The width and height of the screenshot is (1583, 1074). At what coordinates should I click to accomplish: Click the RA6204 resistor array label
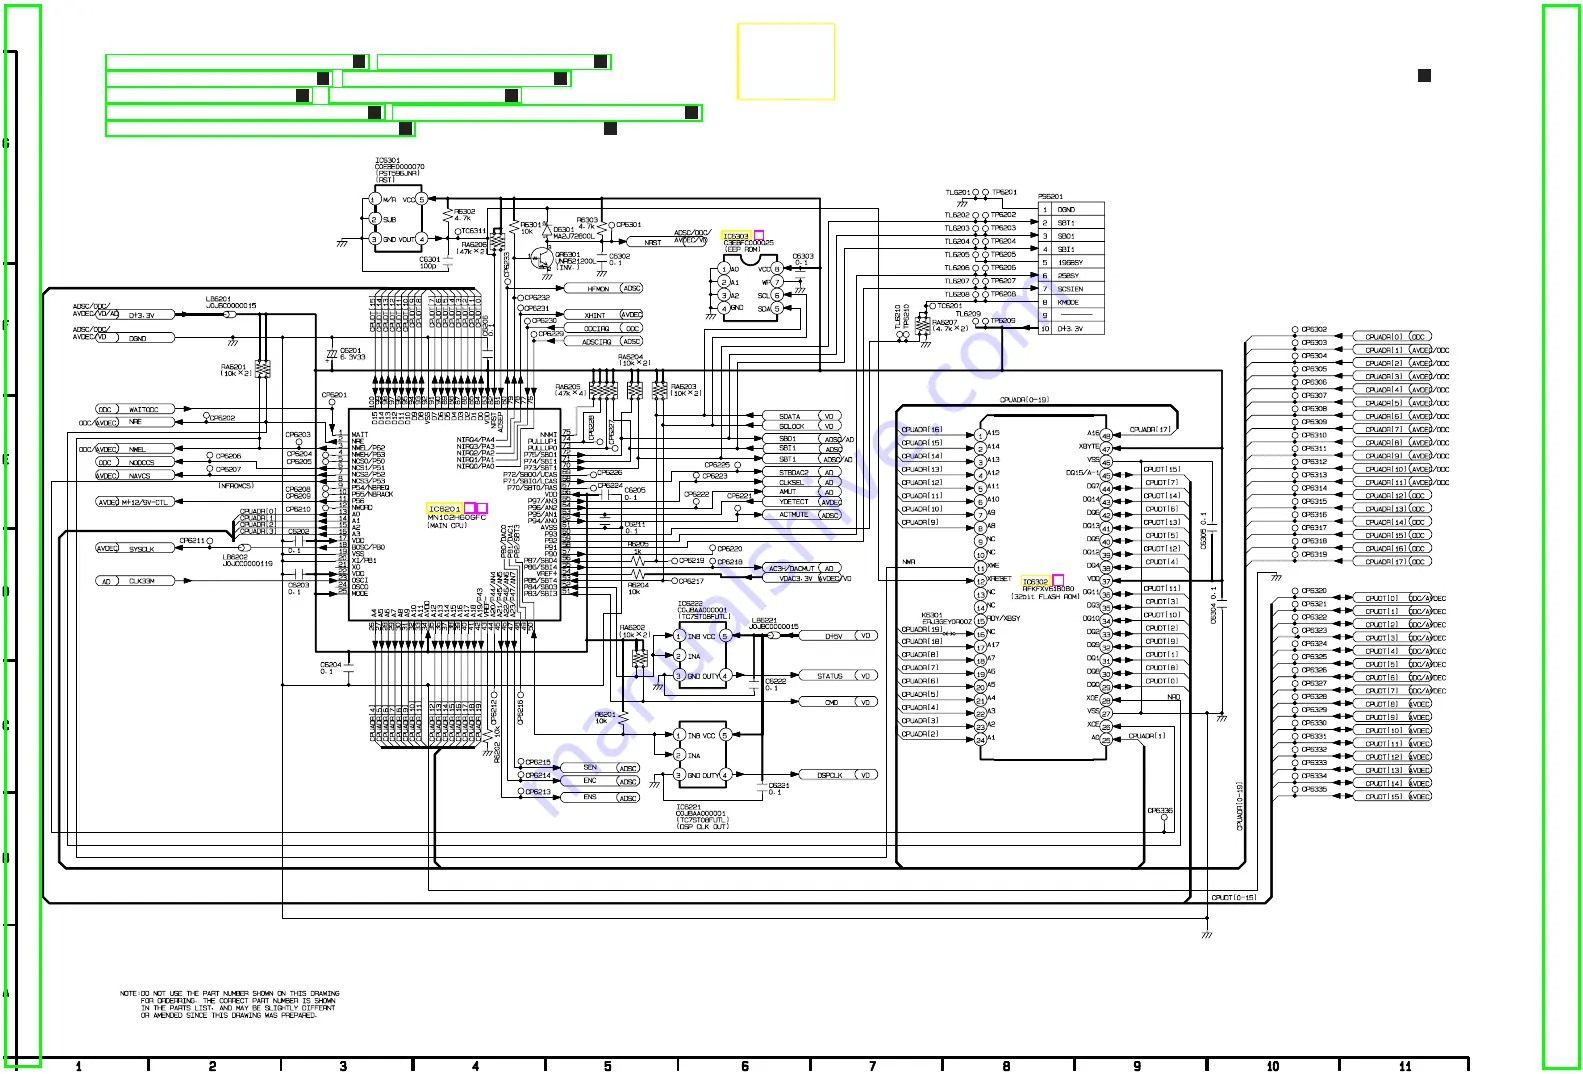(631, 357)
